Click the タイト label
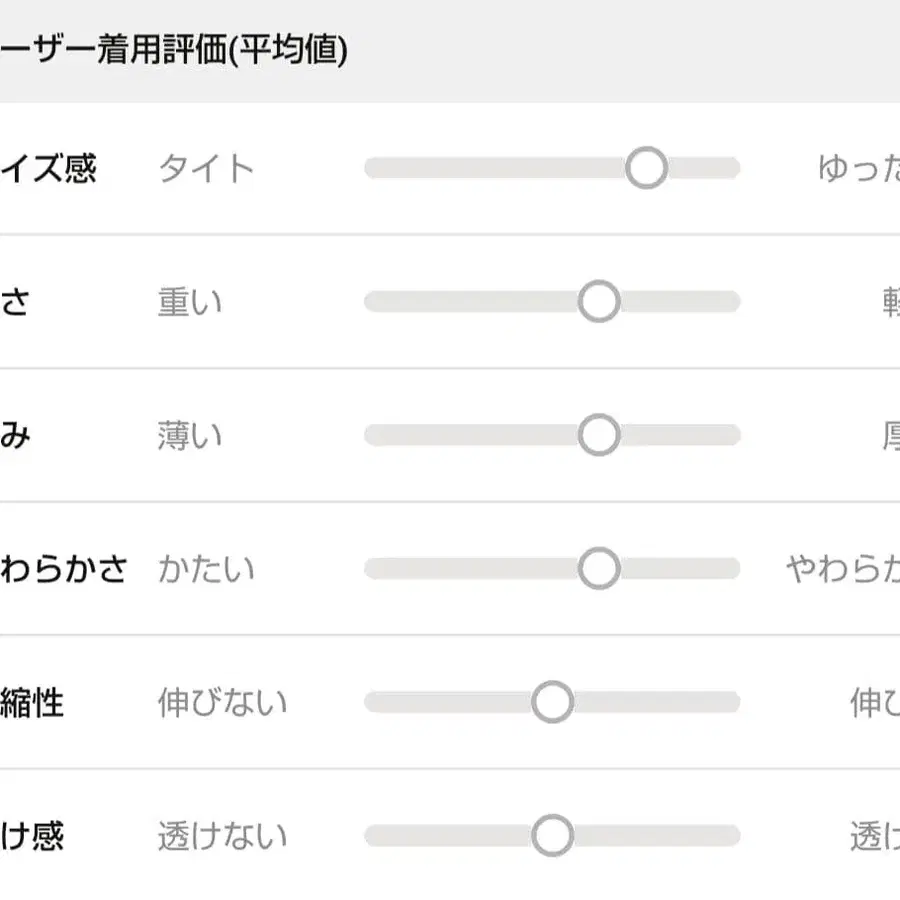Viewport: 900px width, 900px height. pyautogui.click(x=206, y=169)
